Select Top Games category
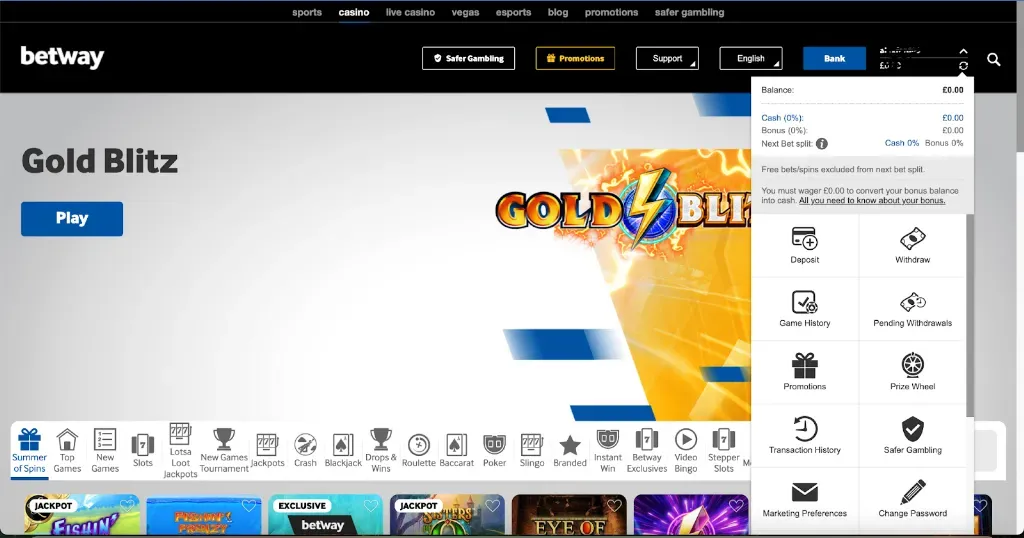This screenshot has height=538, width=1024. click(67, 451)
